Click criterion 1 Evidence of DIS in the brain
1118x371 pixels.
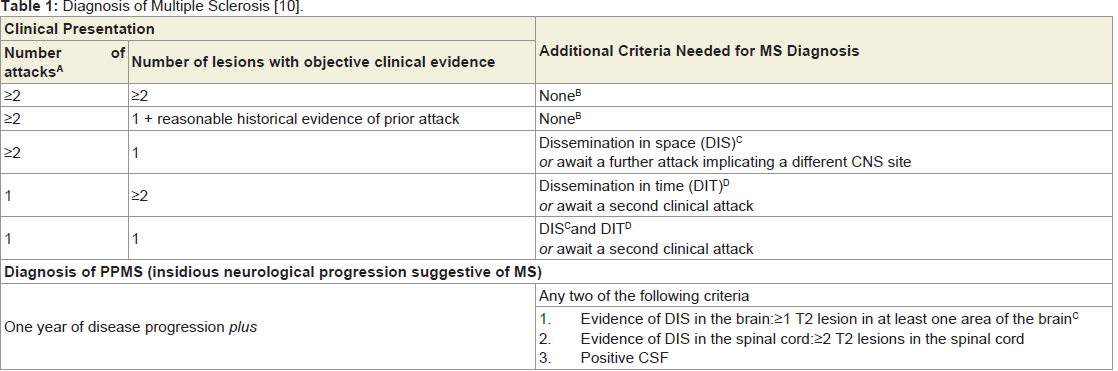(x=809, y=319)
